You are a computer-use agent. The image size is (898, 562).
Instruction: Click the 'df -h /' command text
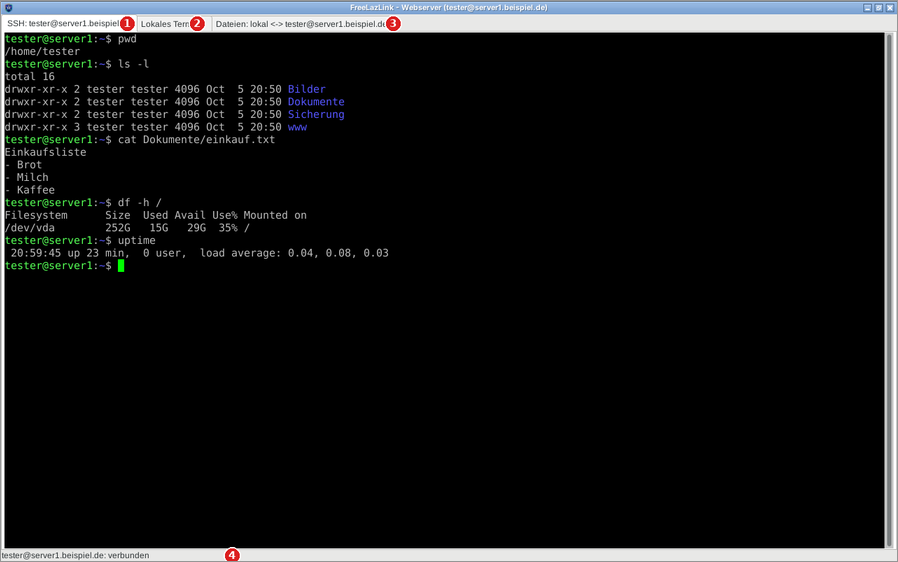point(140,202)
